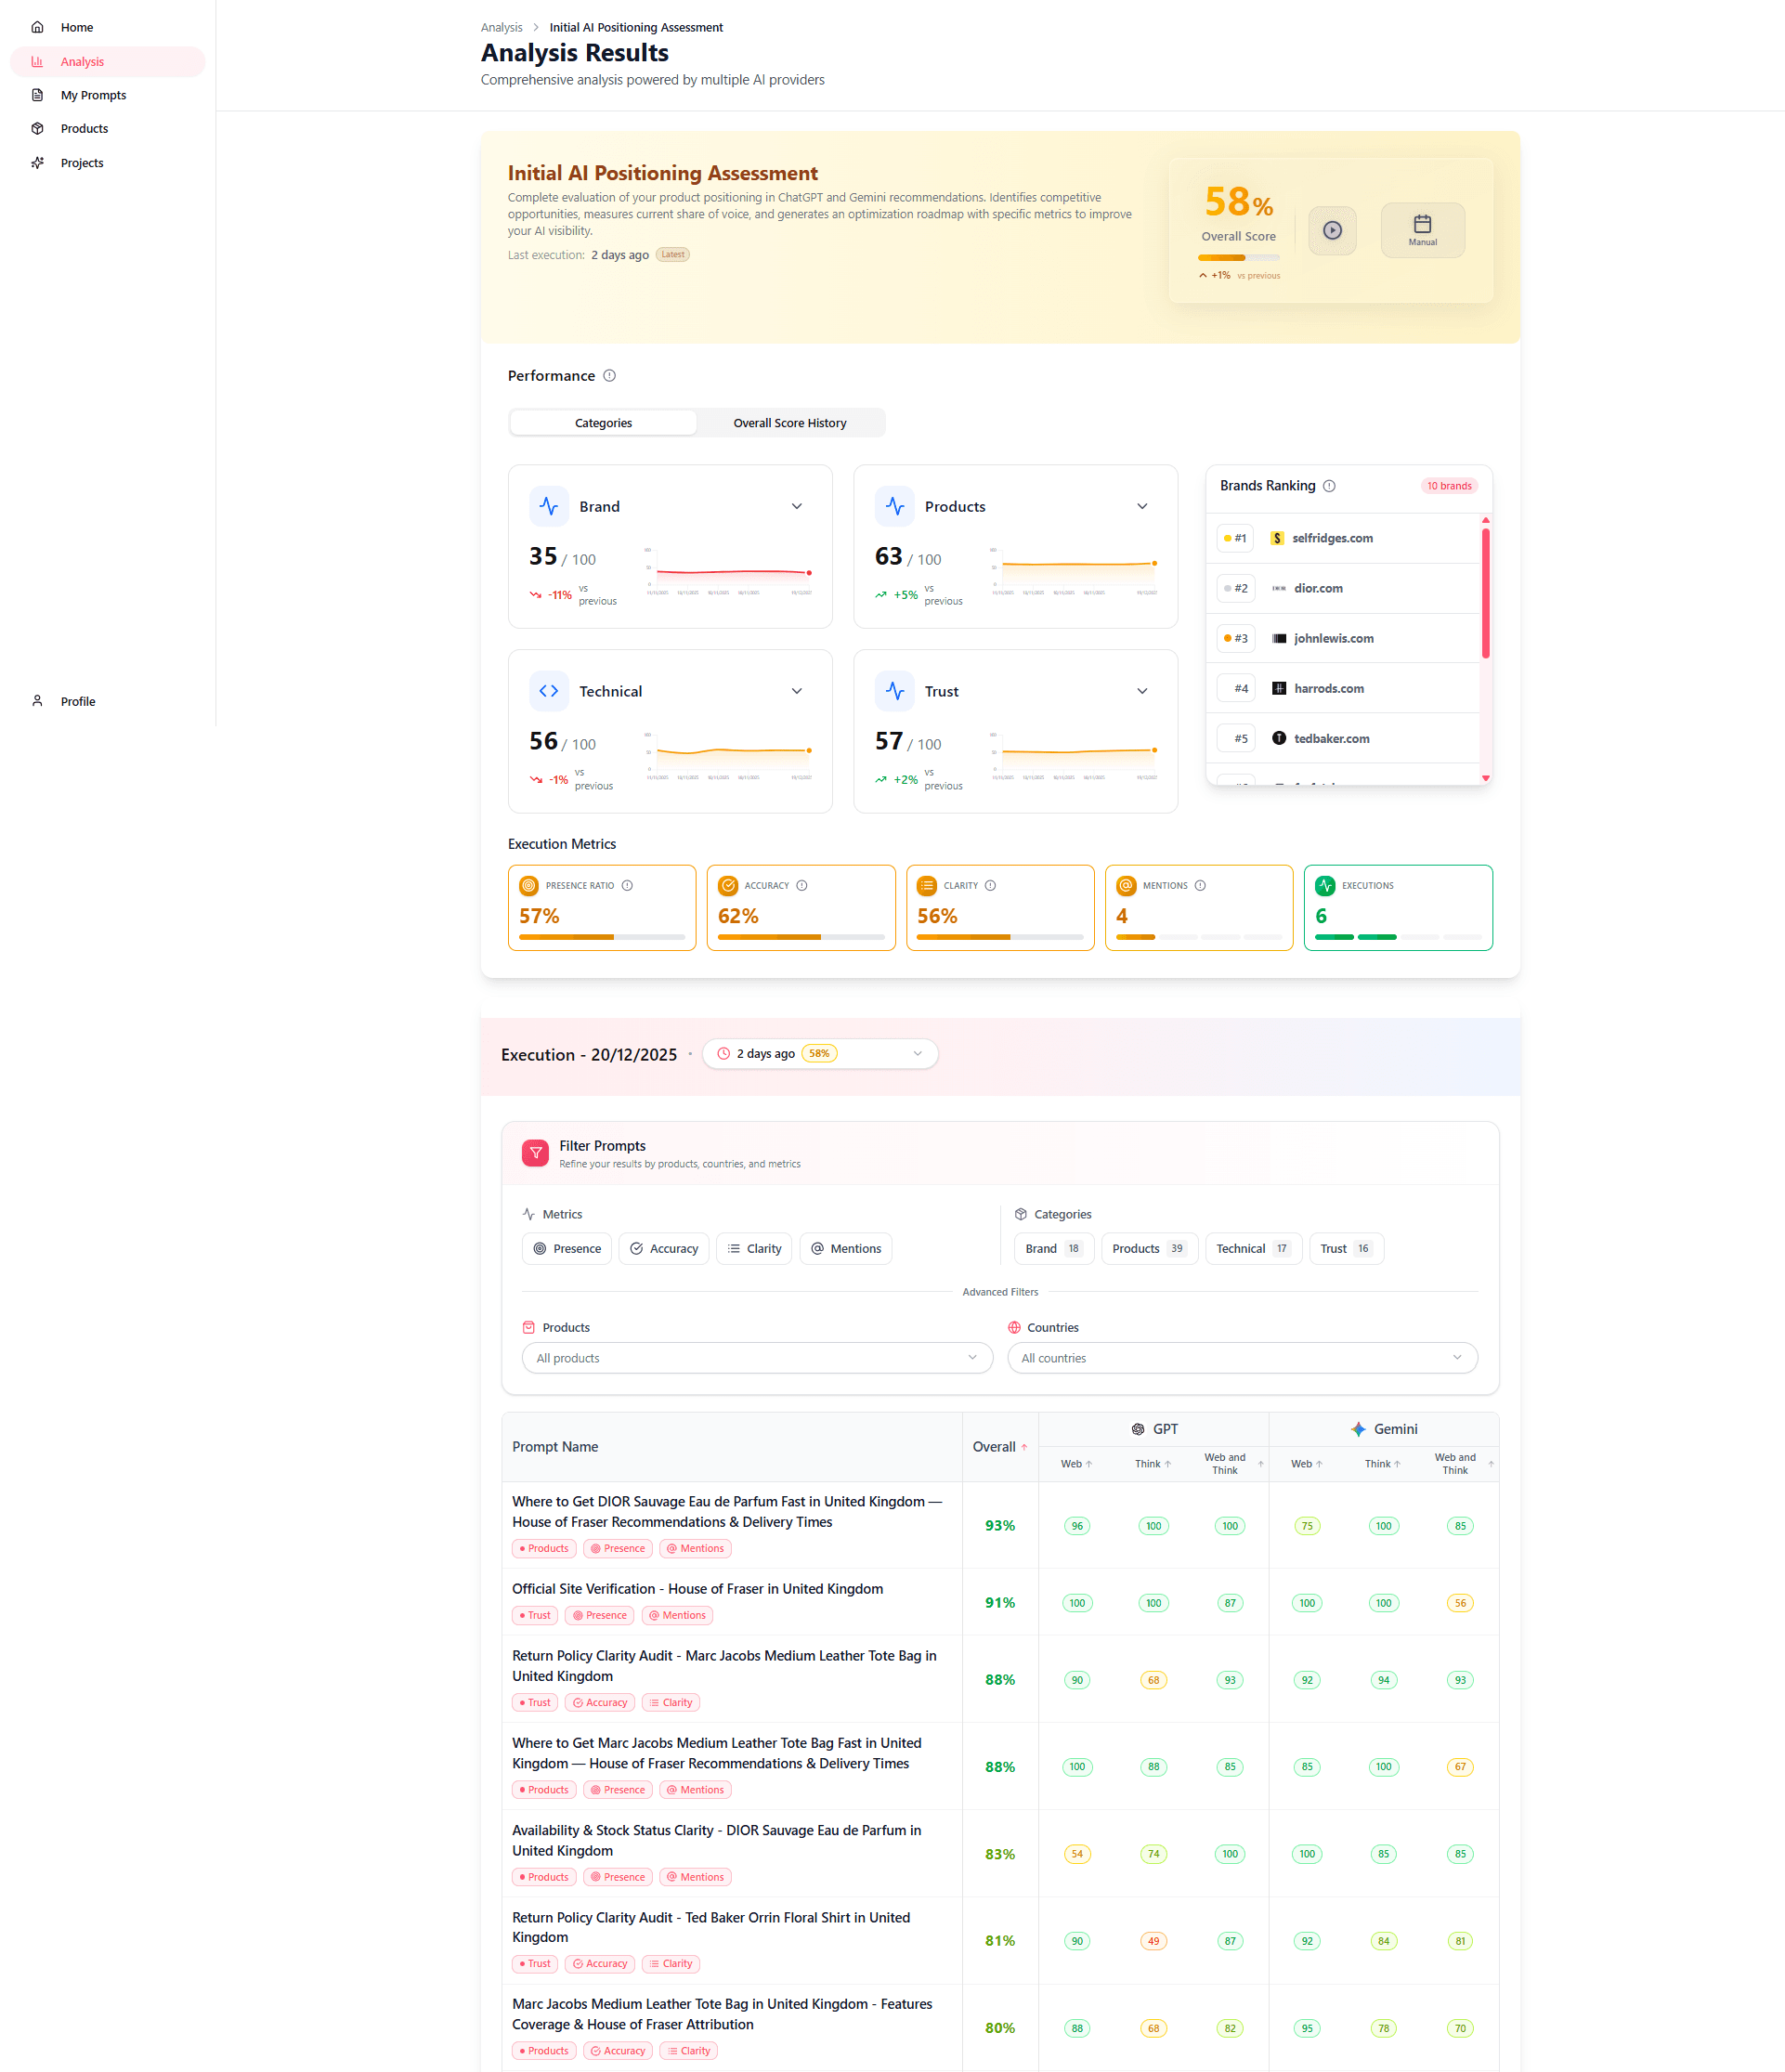Click the play/run execution icon
The width and height of the screenshot is (1785, 2072).
[1332, 230]
